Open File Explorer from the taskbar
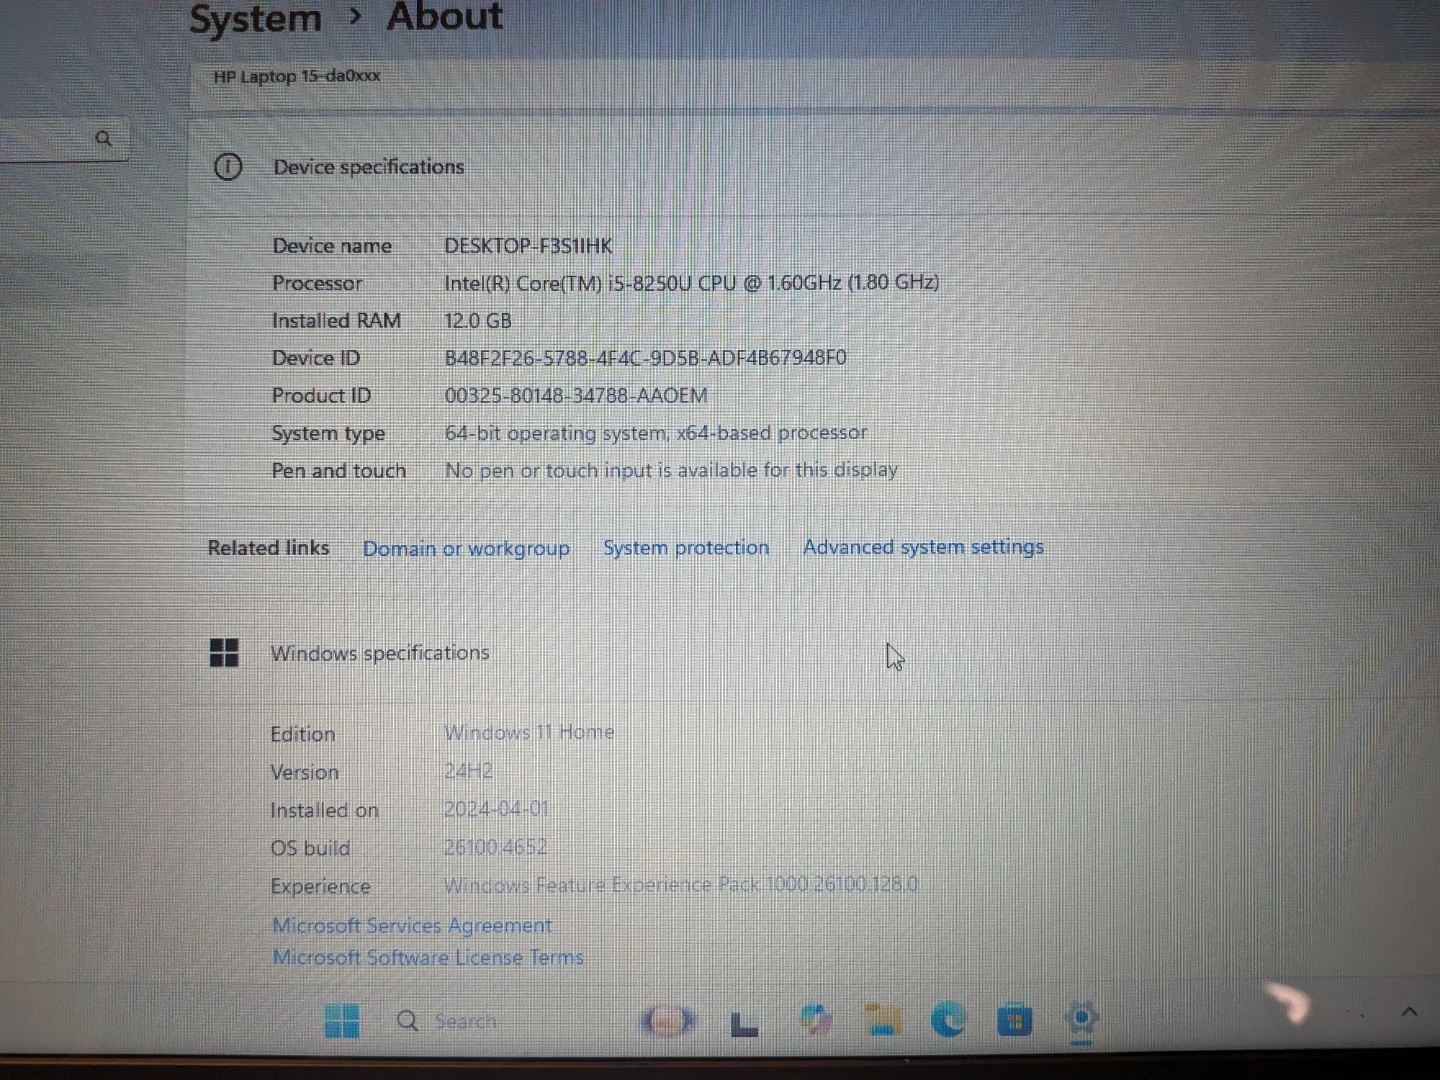The width and height of the screenshot is (1440, 1080). (x=882, y=1020)
